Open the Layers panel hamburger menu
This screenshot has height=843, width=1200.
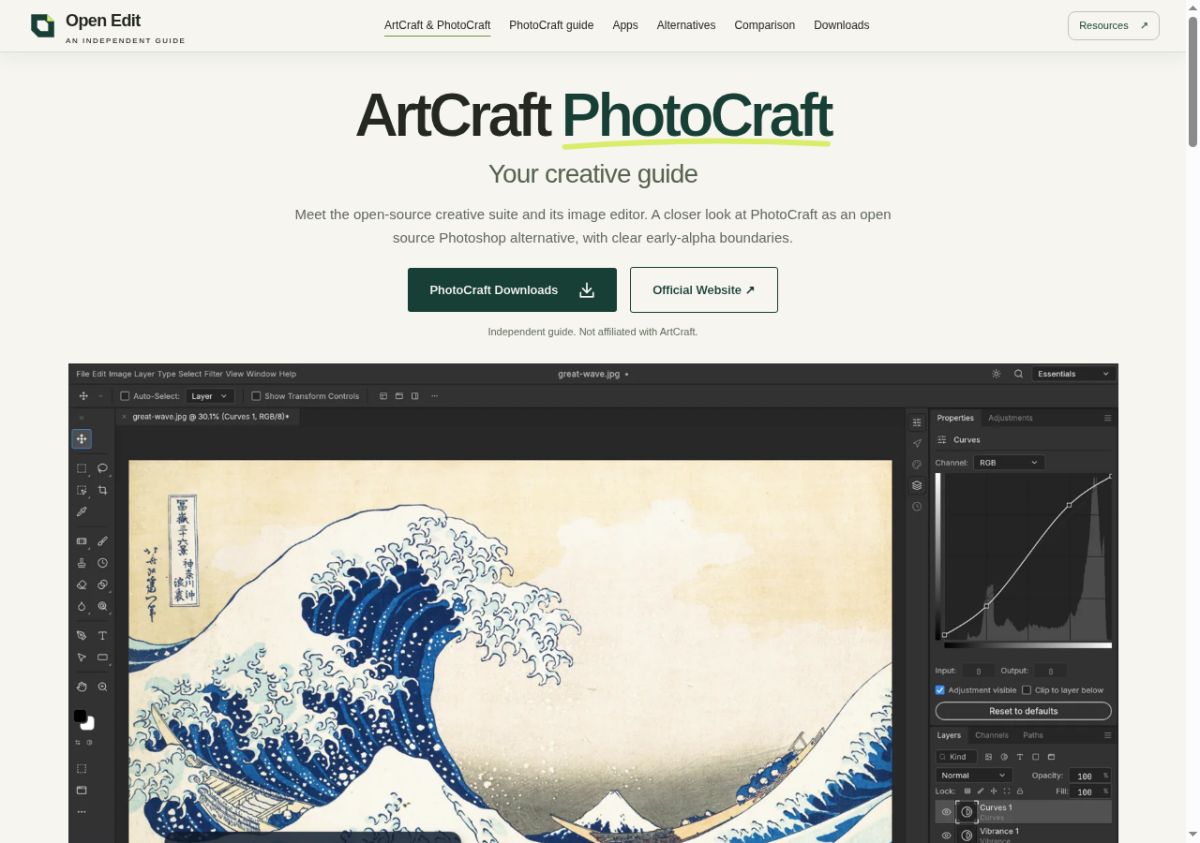1107,735
